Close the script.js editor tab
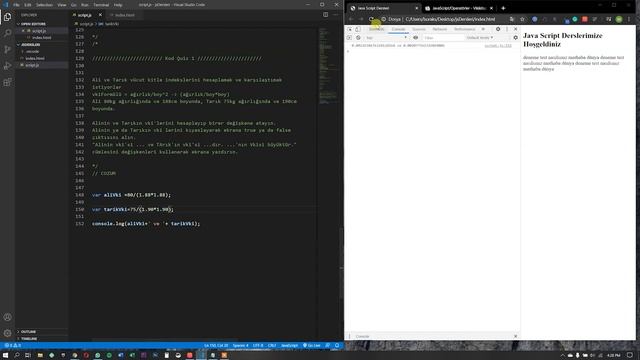The image size is (640, 360). click(100, 15)
